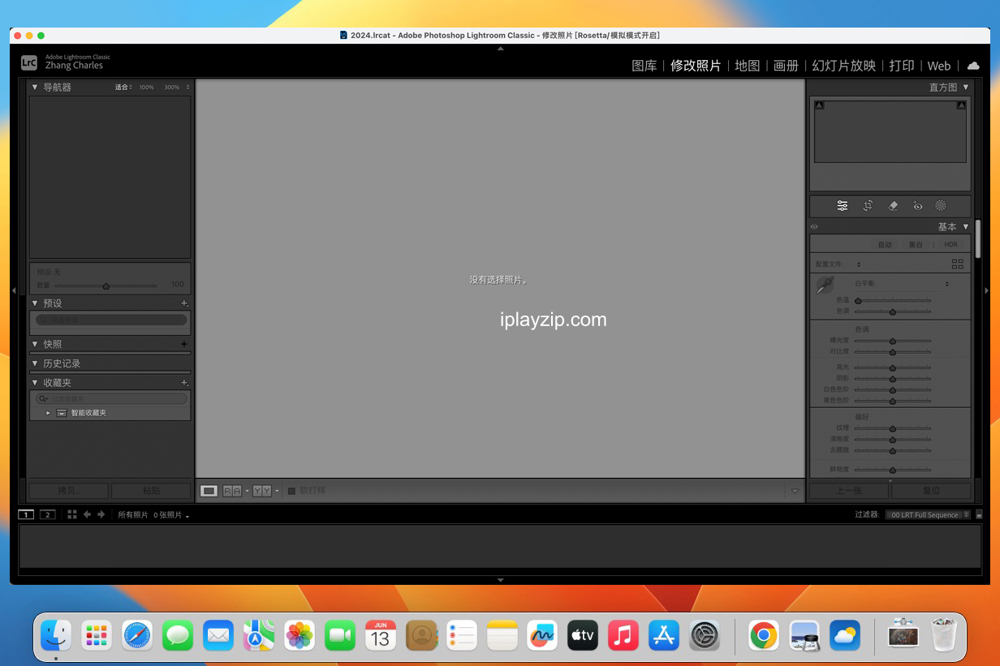Toggle shadow clipping indicator in histogram
1000x666 pixels.
[x=820, y=105]
